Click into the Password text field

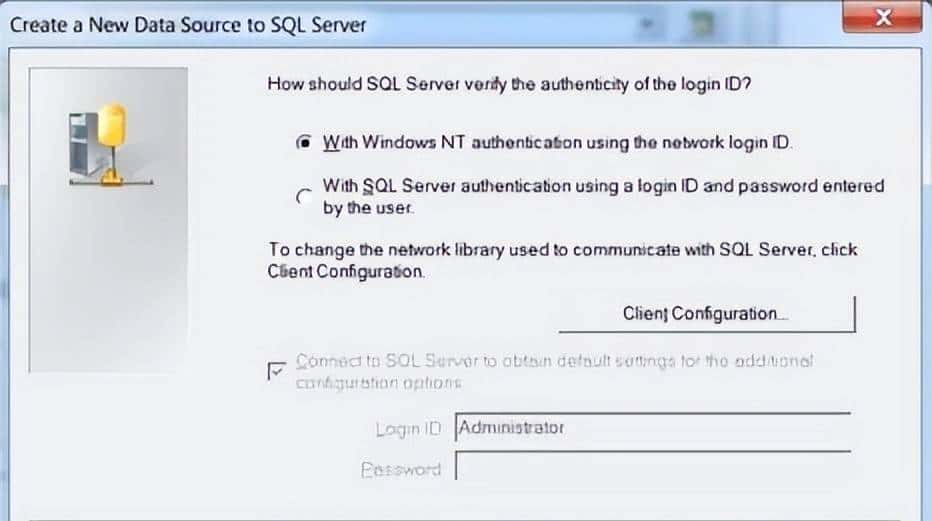click(652, 467)
